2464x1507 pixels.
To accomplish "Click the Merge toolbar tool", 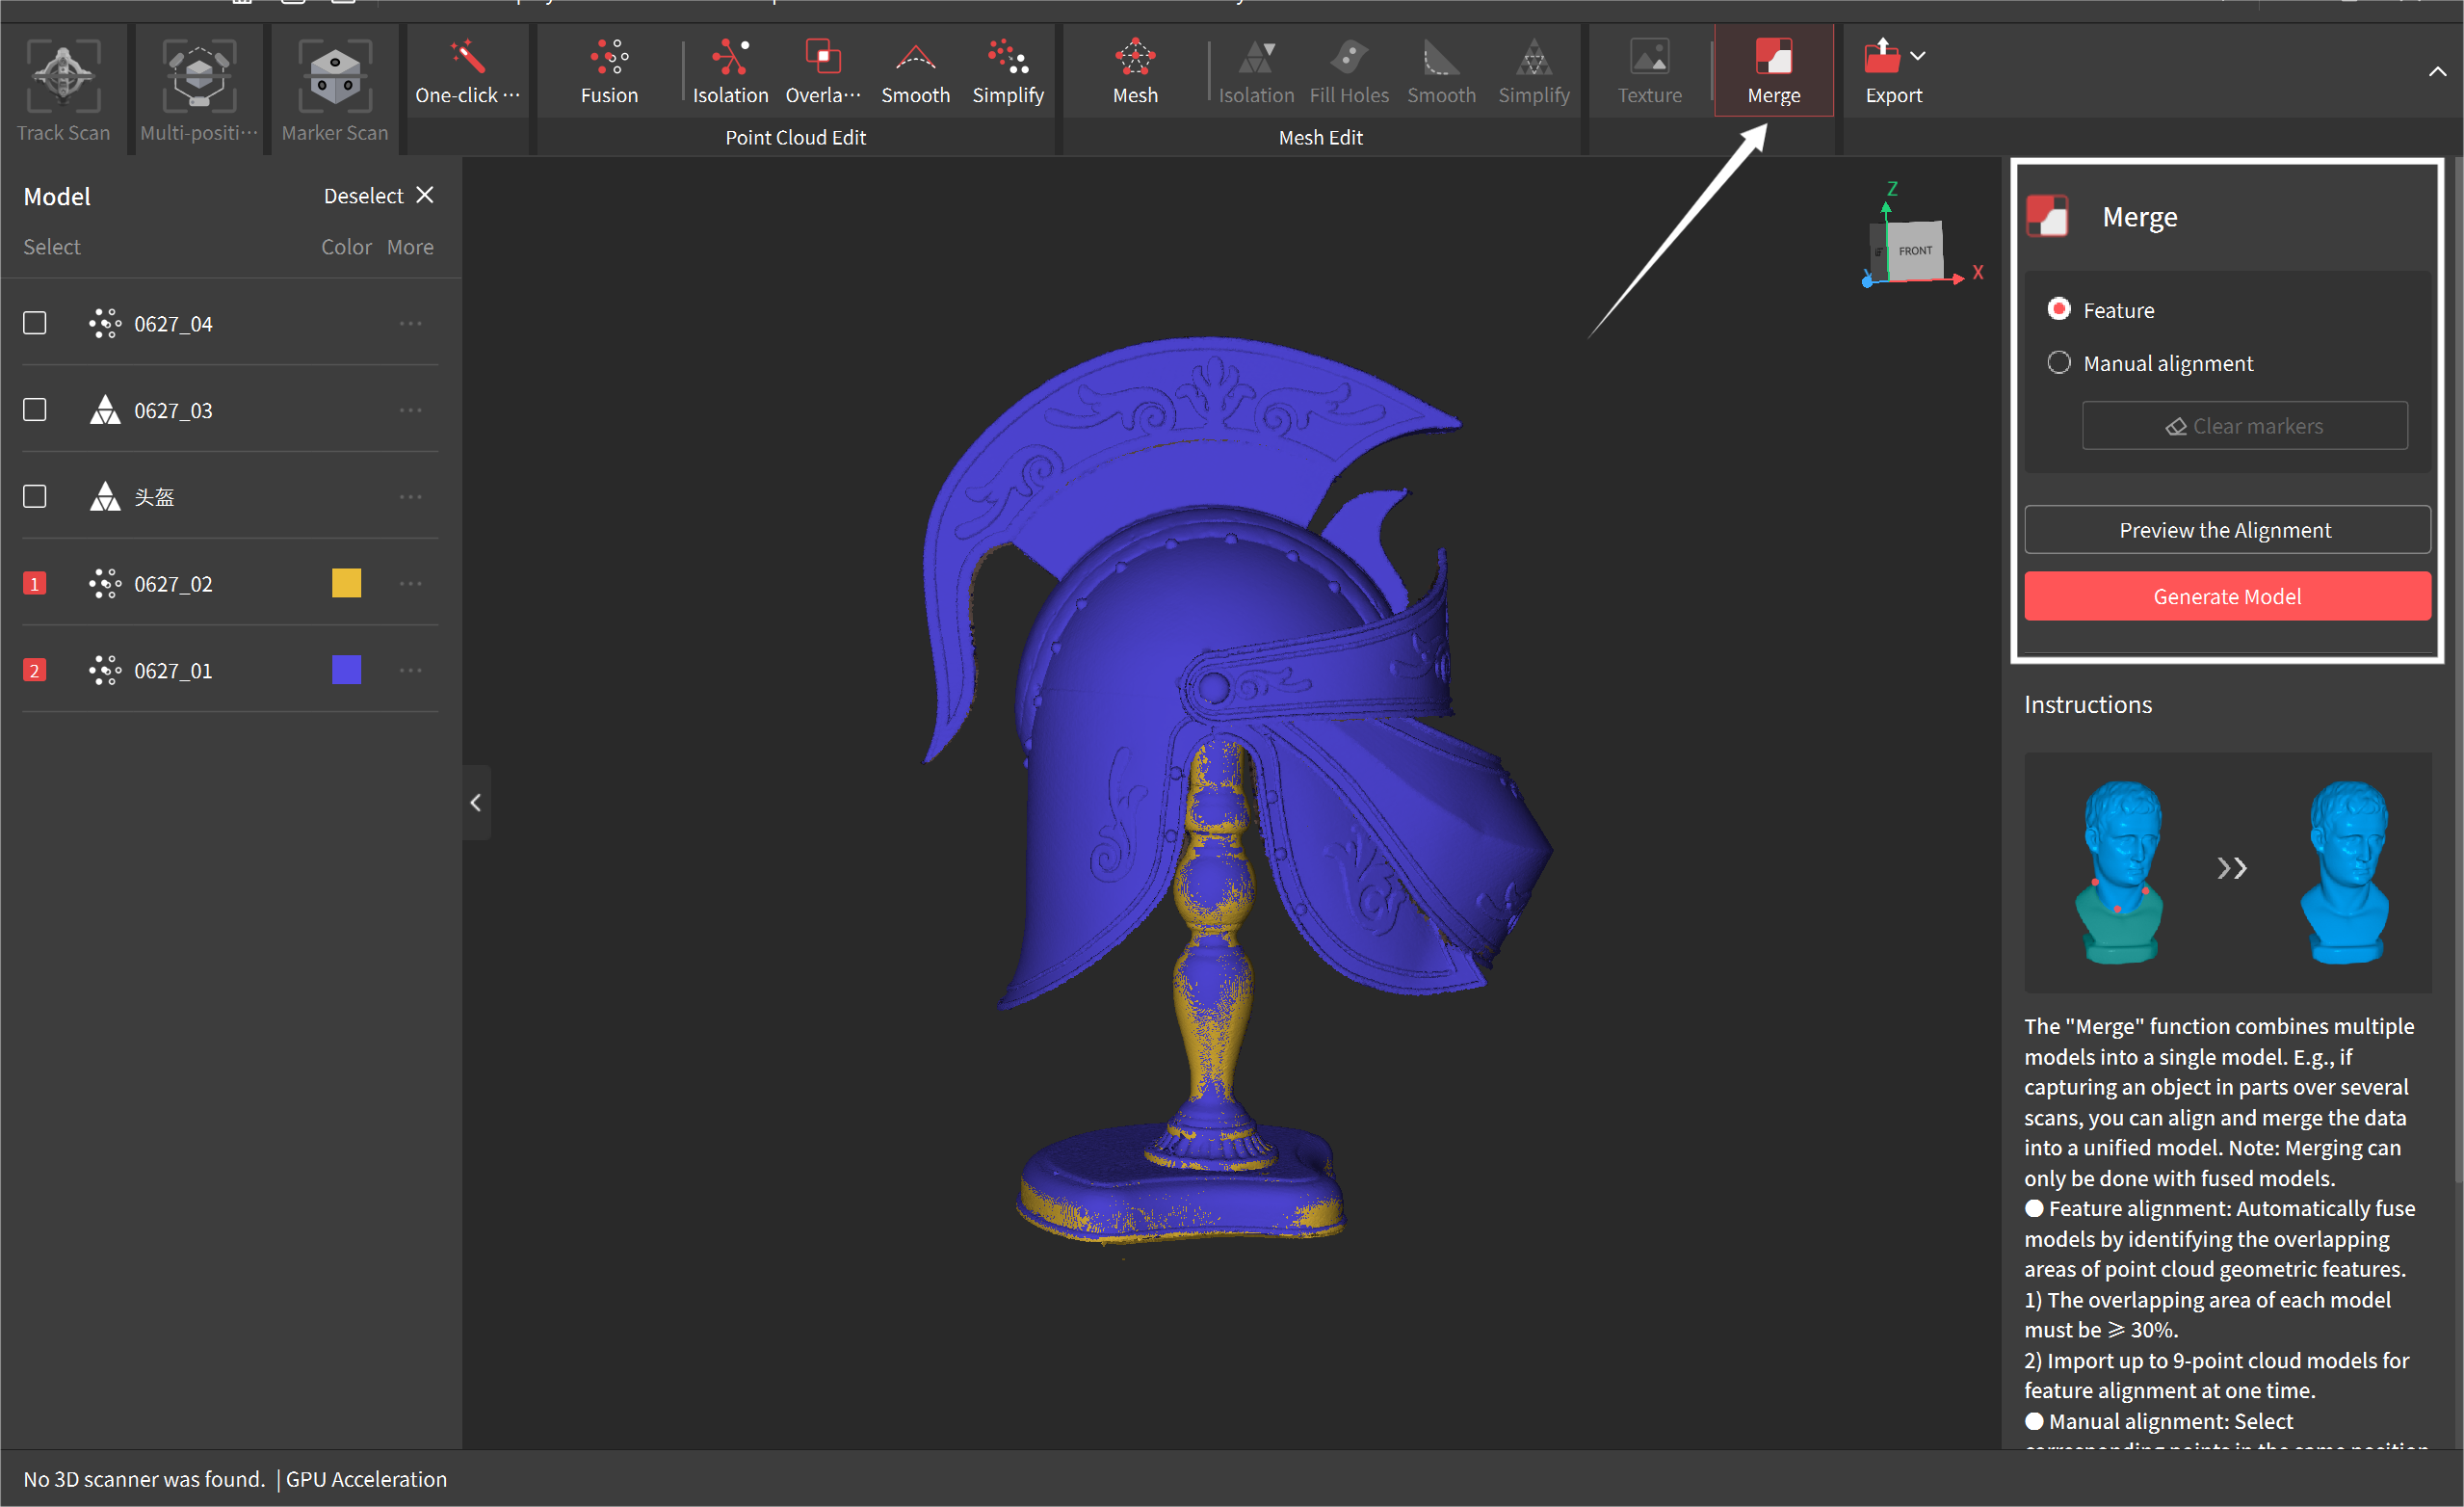I will tap(1773, 72).
